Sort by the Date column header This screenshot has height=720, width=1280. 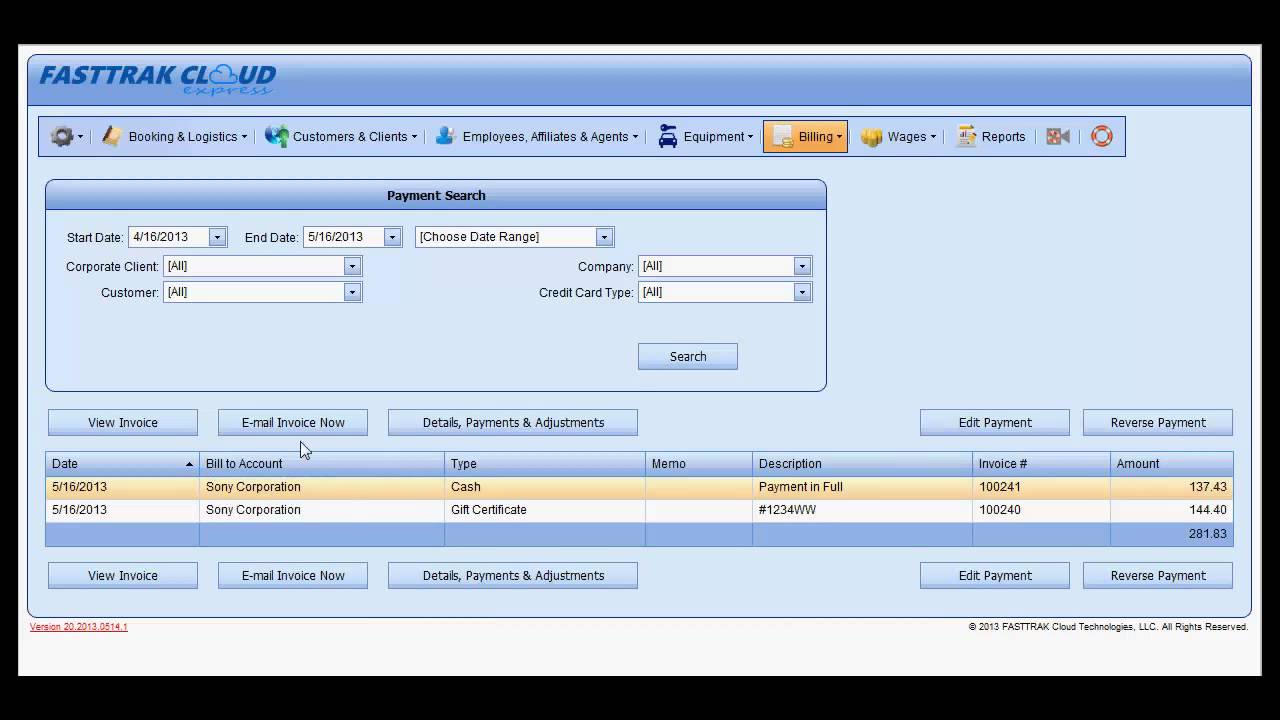pyautogui.click(x=122, y=464)
